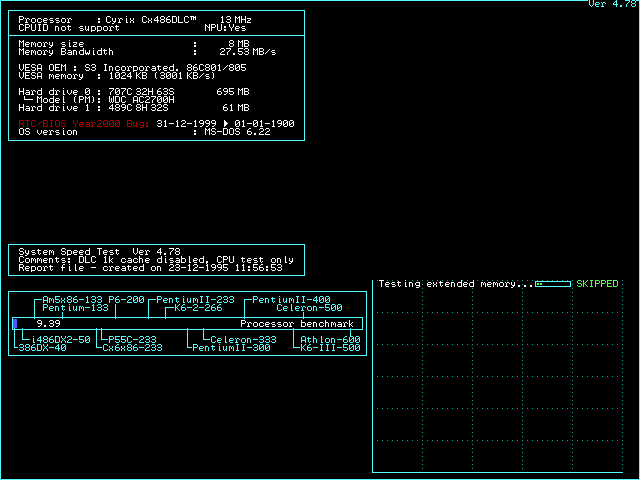Click the Ver 4.78 label in top corner
640x480 pixels.
[612, 5]
